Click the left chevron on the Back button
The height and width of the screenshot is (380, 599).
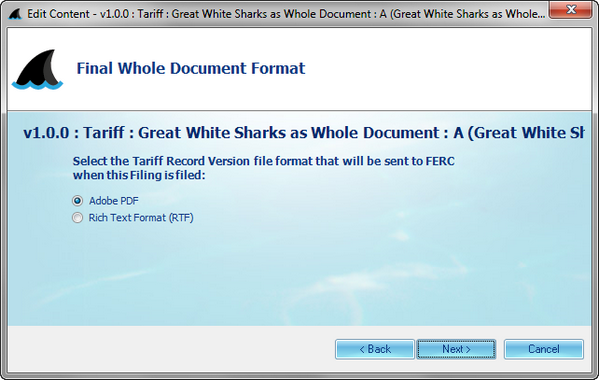coord(362,349)
